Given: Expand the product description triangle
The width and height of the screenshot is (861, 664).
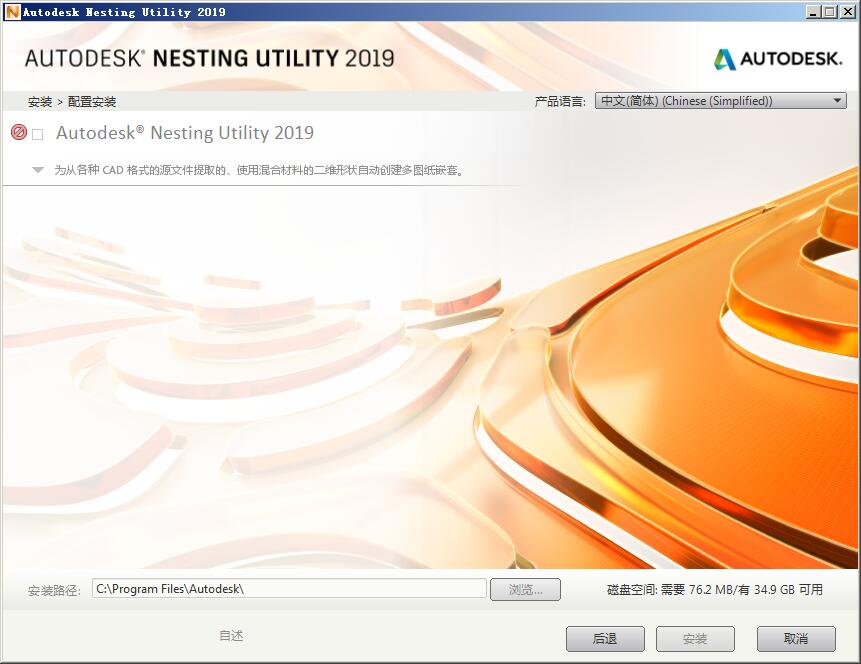Looking at the screenshot, I should (37, 170).
